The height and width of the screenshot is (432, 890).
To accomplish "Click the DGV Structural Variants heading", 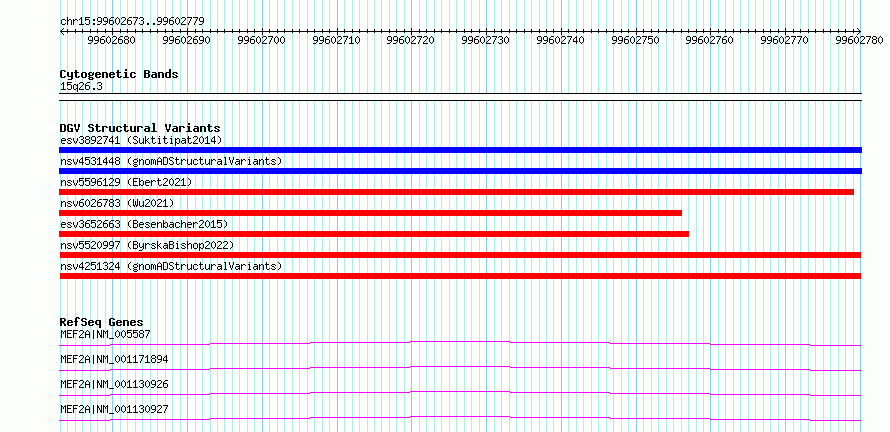I will (x=140, y=128).
